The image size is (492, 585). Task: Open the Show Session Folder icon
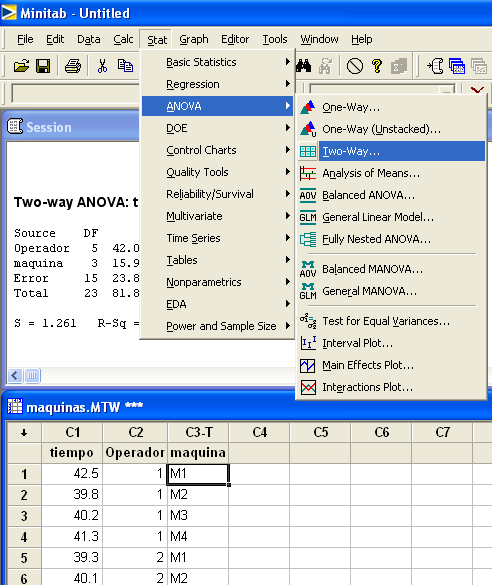(x=435, y=66)
